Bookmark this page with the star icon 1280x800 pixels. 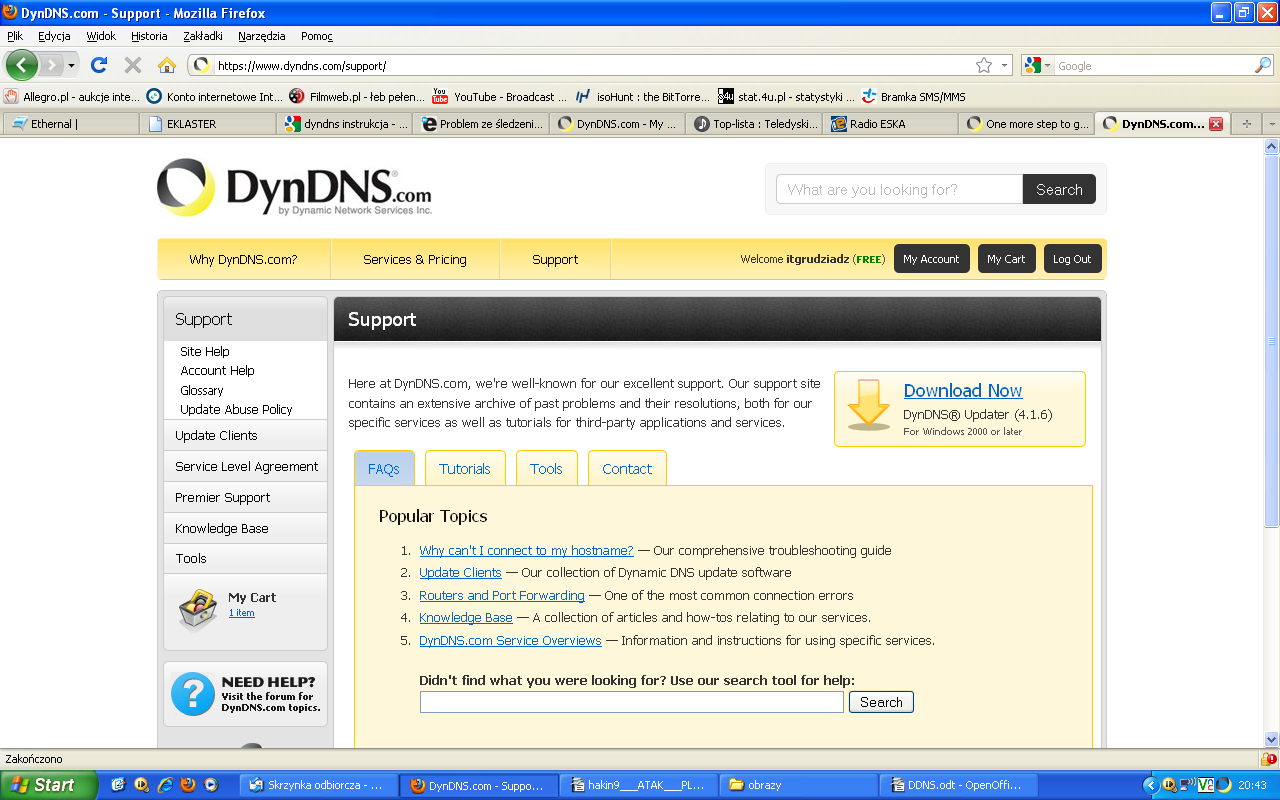click(x=984, y=65)
